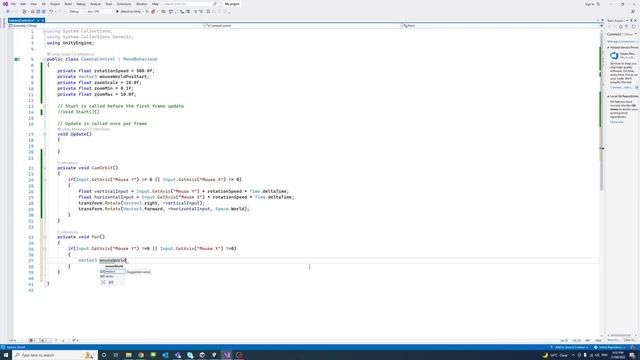Viewport: 640px width, 360px height.
Task: Open the Build menu
Action: (x=68, y=4)
